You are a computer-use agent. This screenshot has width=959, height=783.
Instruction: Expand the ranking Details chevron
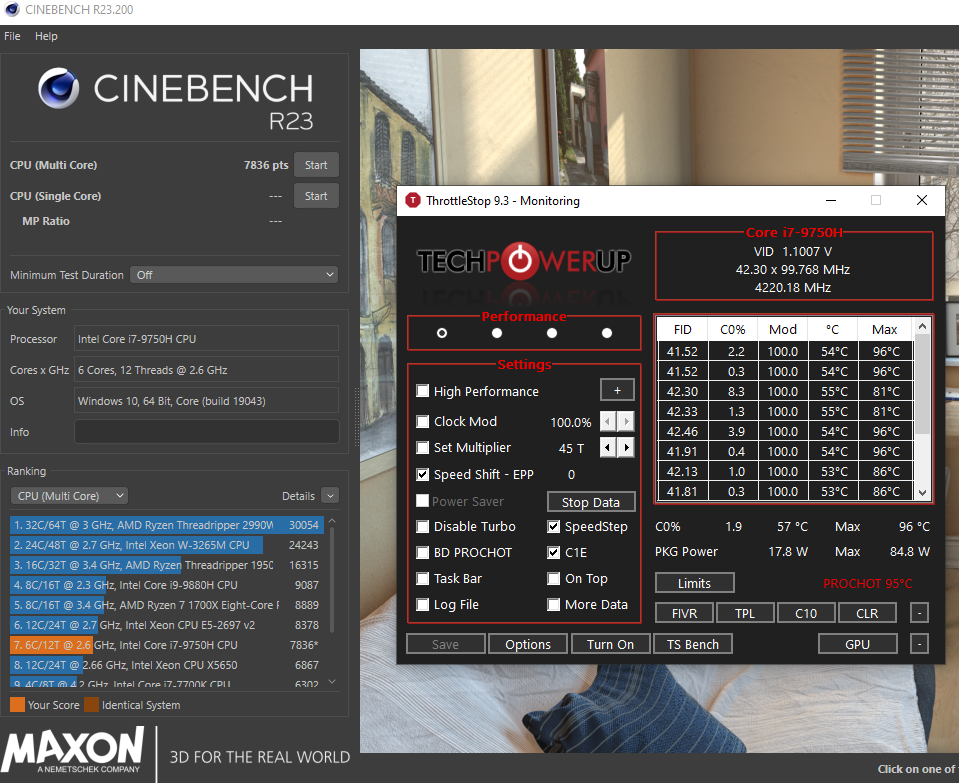coord(330,495)
